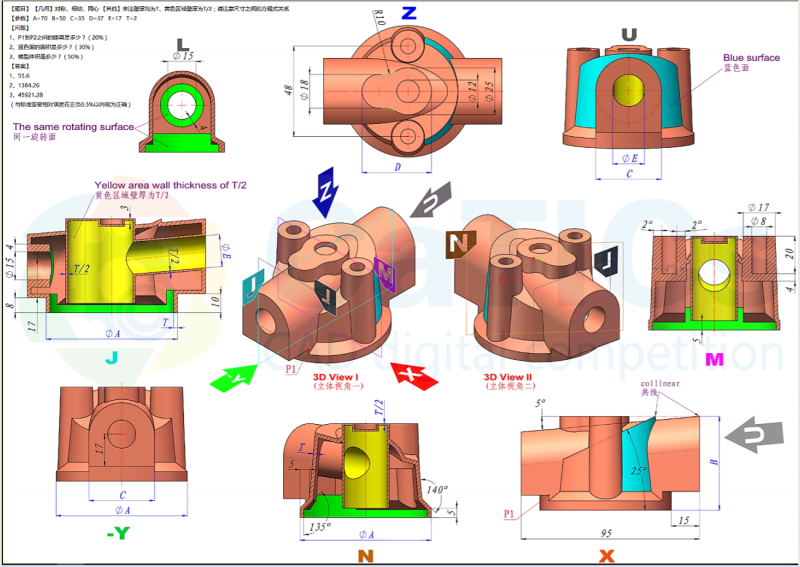This screenshot has height=567, width=800.
Task: Click the cyan blue surface in the X view
Action: pyautogui.click(x=637, y=456)
